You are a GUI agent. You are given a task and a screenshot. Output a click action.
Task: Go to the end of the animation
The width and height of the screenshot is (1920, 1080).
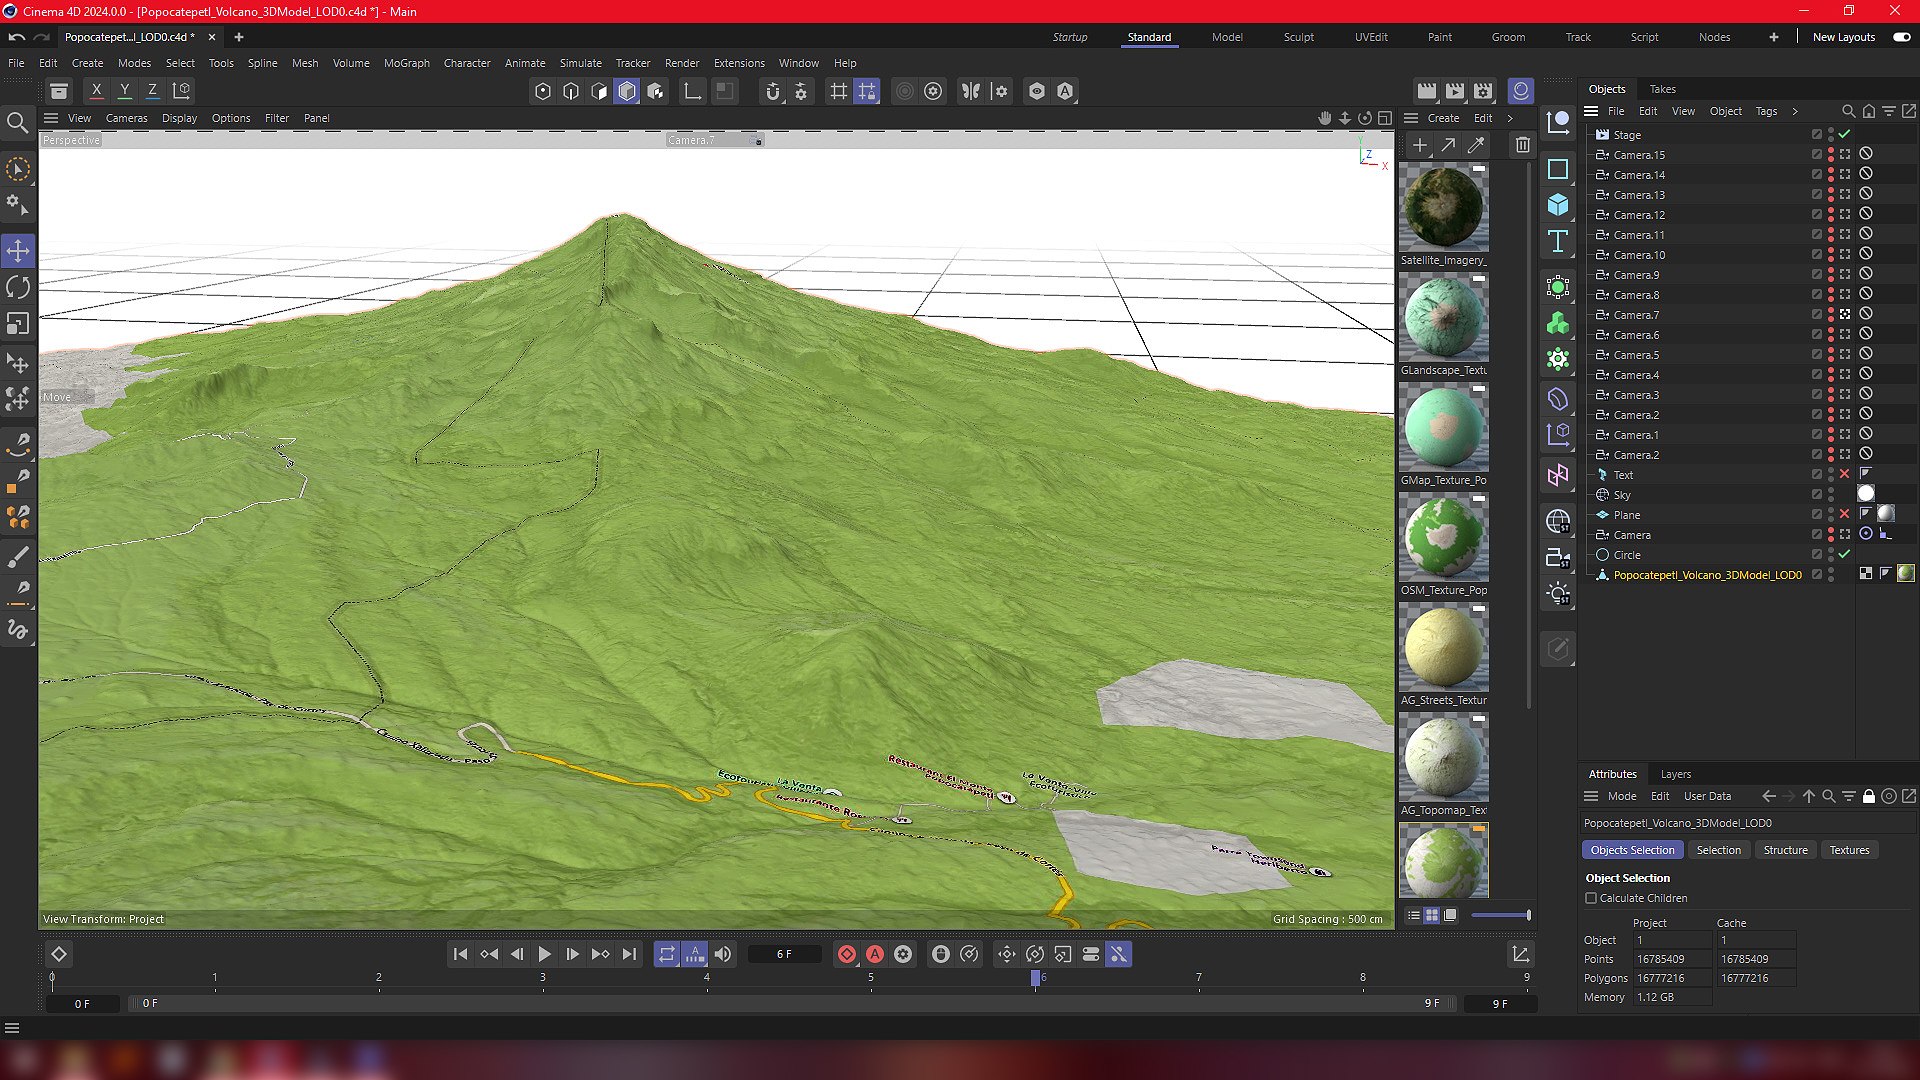(629, 954)
